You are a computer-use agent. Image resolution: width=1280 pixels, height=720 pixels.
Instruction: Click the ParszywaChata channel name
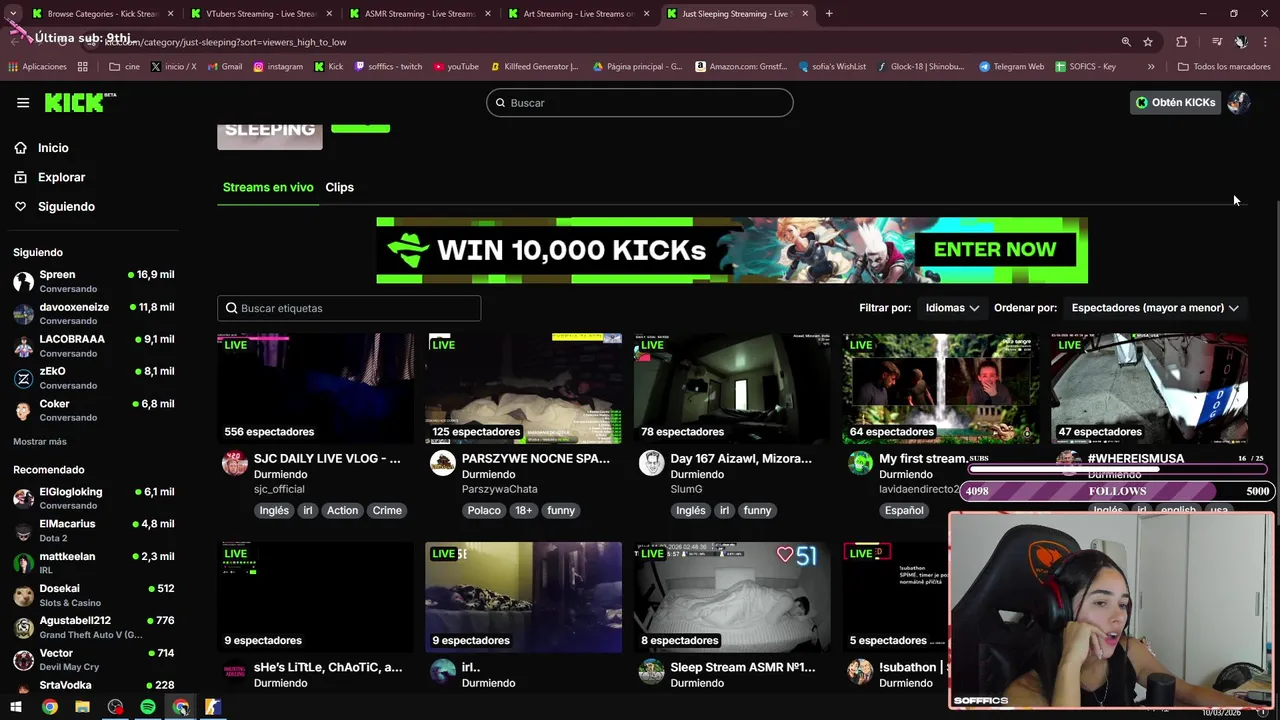coord(500,489)
